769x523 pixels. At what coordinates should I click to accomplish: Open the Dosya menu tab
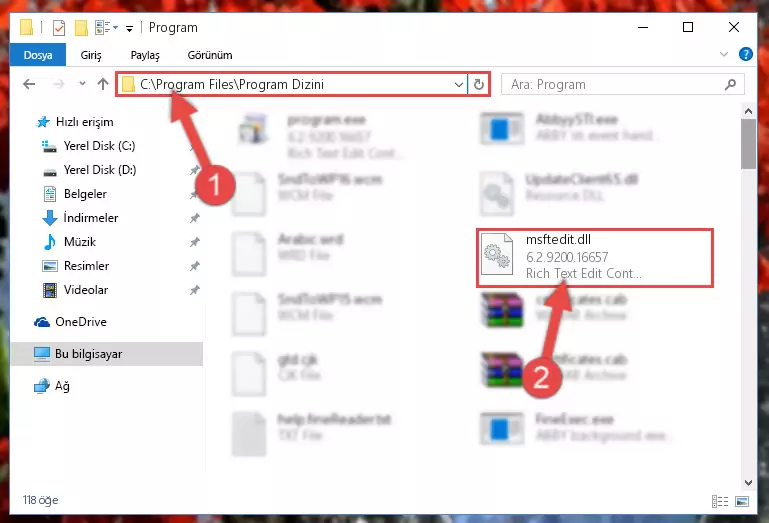38,55
